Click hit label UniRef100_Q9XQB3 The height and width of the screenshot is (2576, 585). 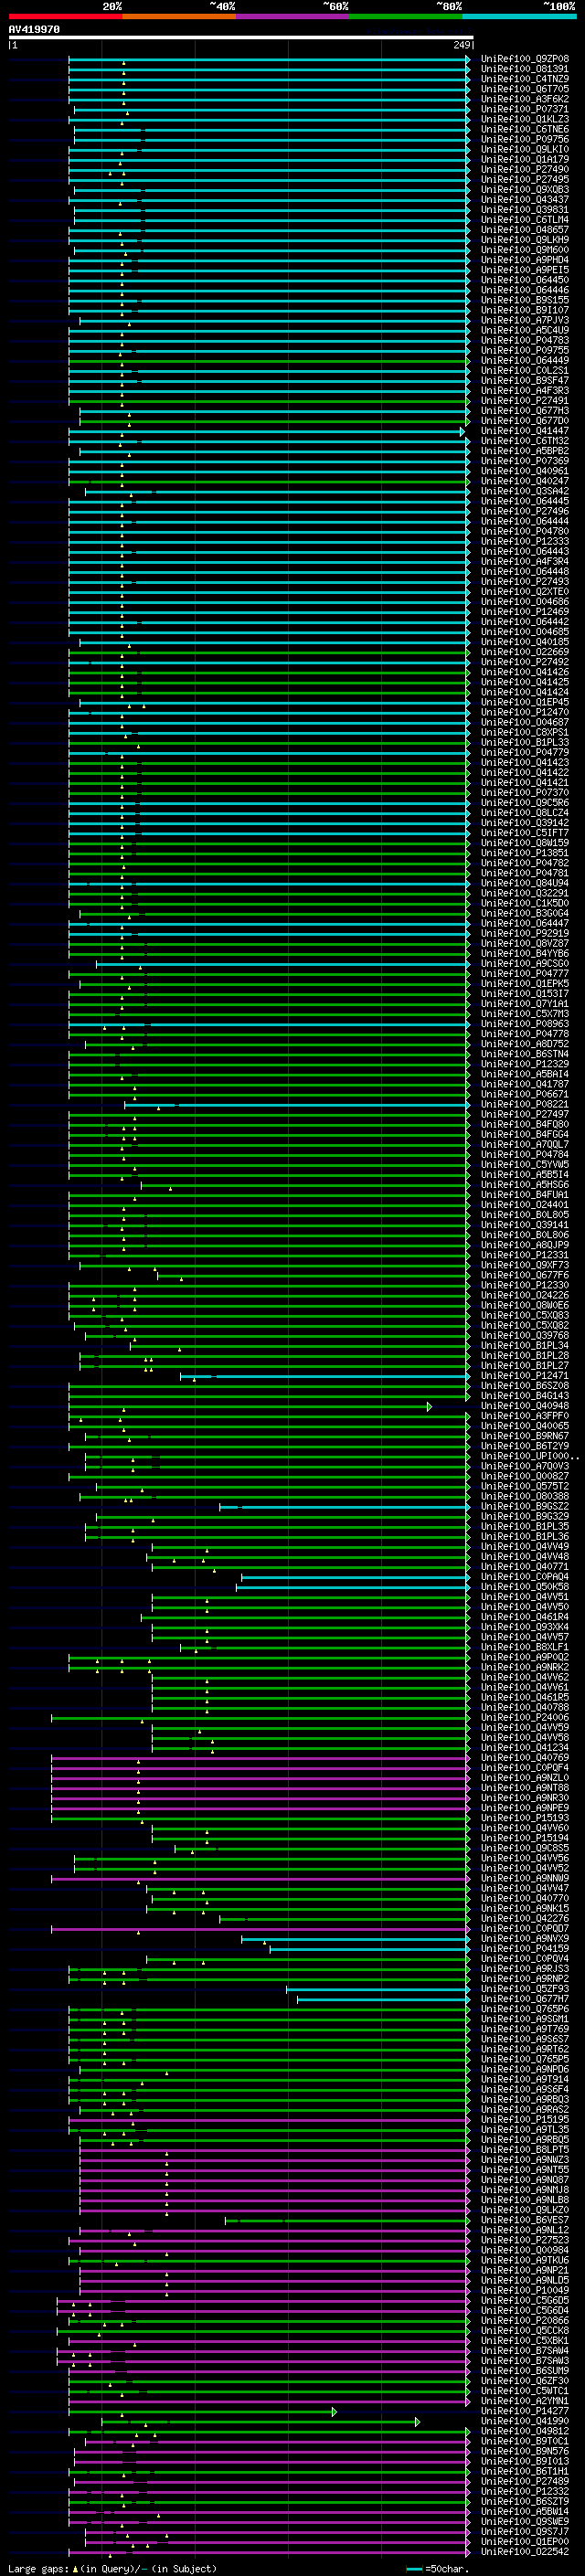coord(525,189)
